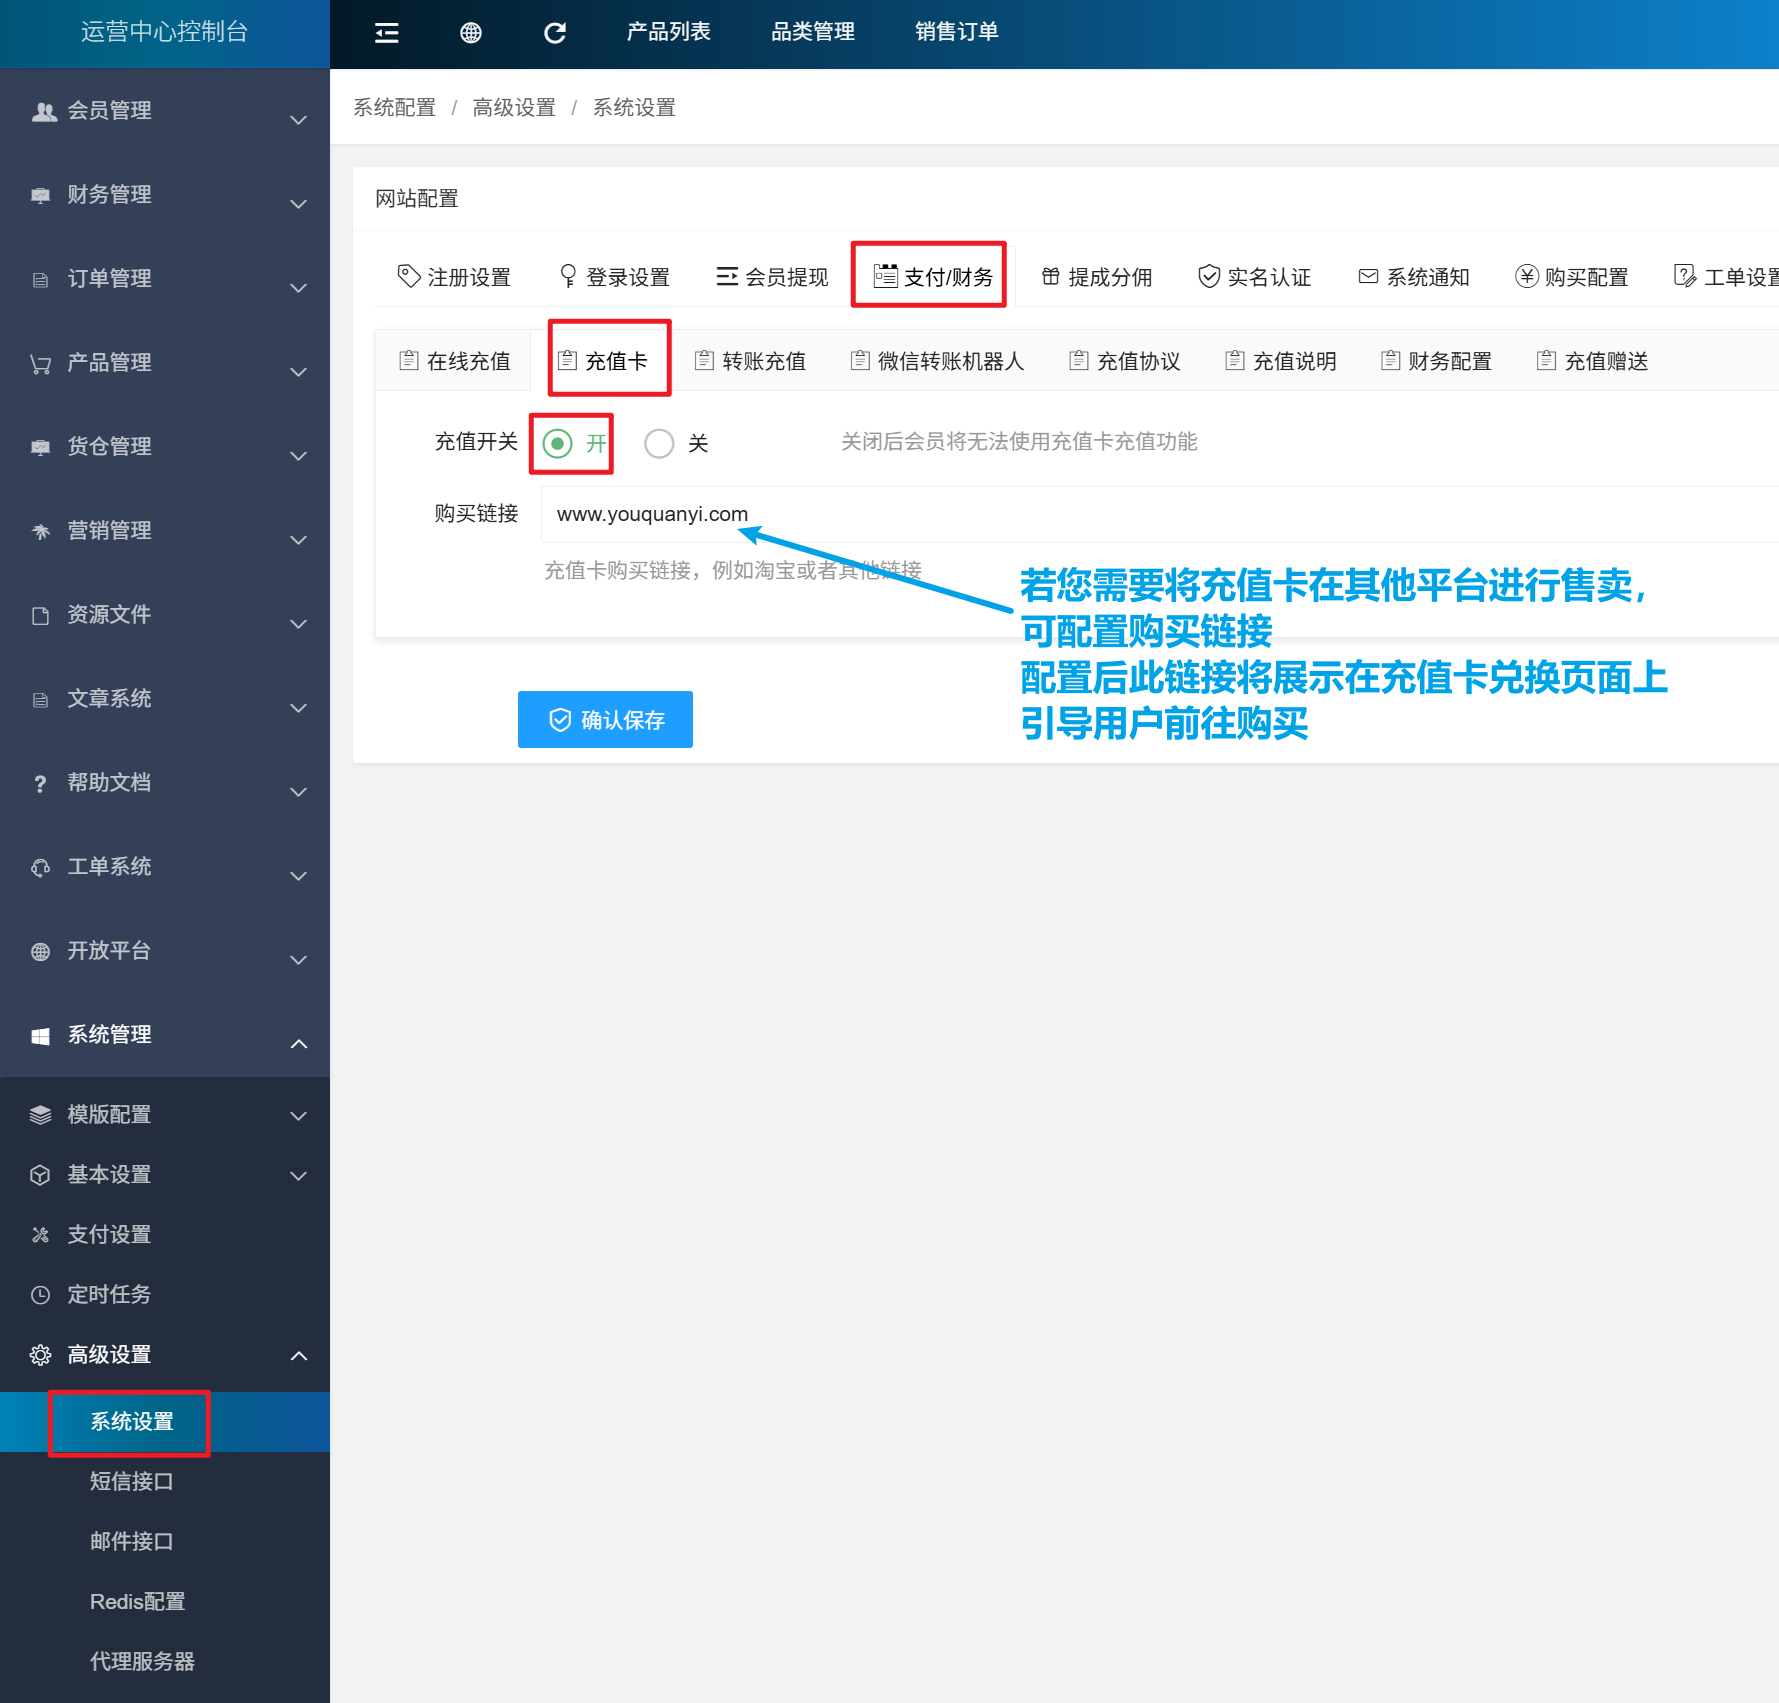Select the 开 radio for 充值开关
Screen dimensions: 1779x1703
click(x=558, y=443)
